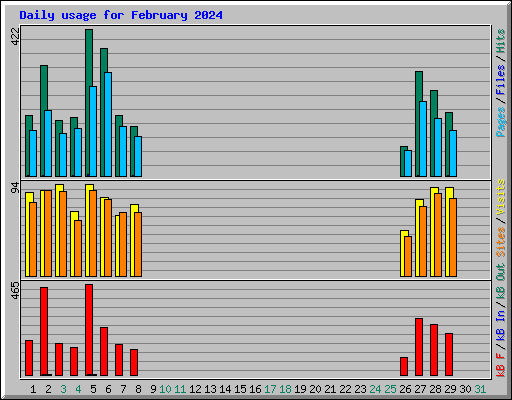Select the "Pages" legend label
Image resolution: width=512 pixels, height=400 pixels.
pos(500,122)
